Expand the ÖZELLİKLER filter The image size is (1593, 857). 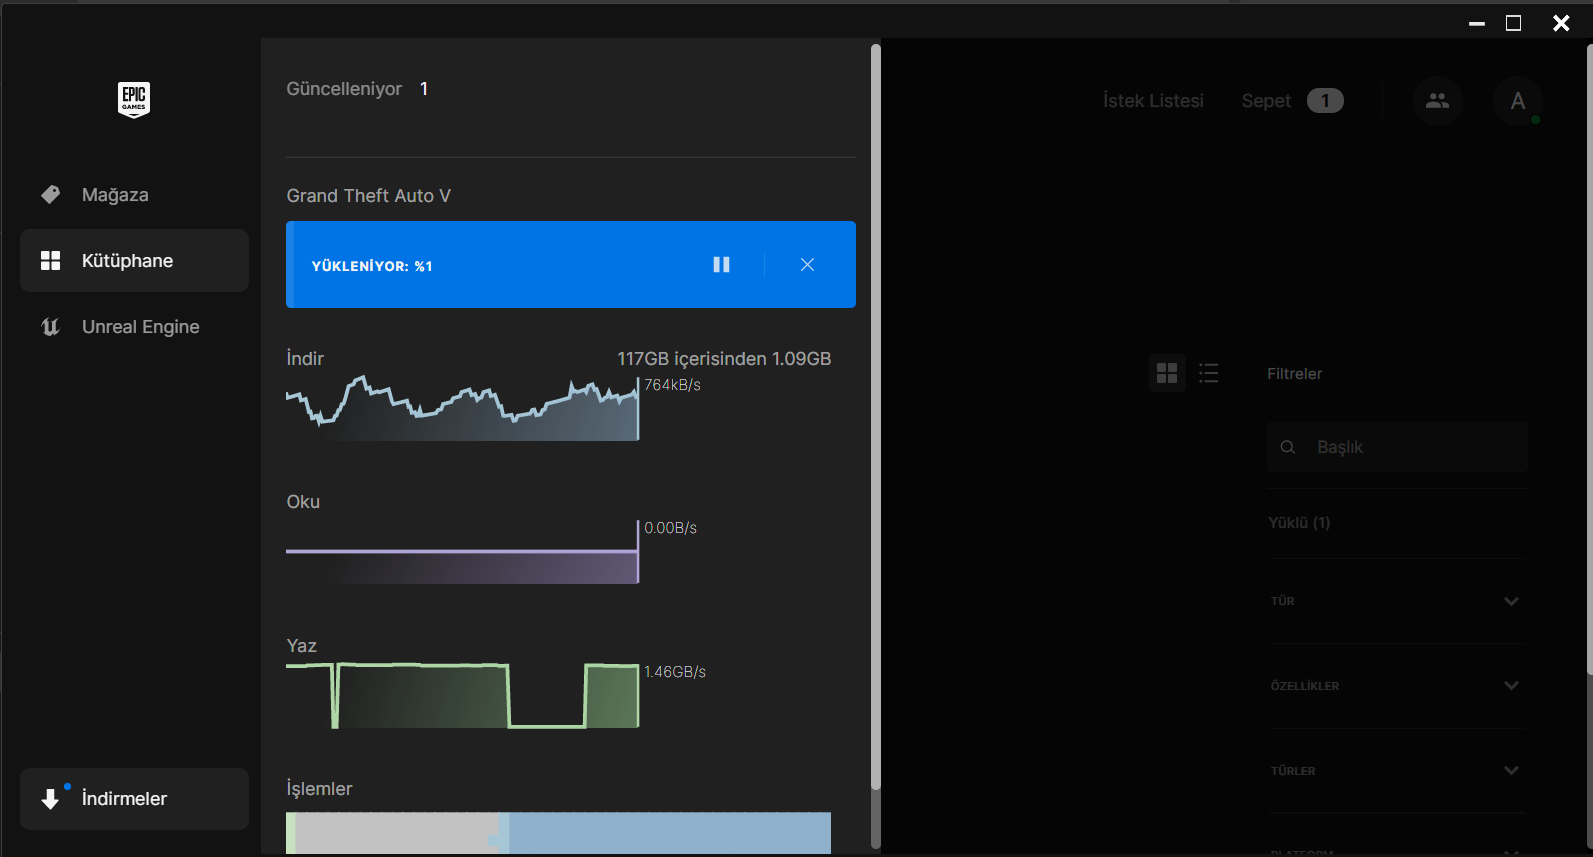[1396, 686]
